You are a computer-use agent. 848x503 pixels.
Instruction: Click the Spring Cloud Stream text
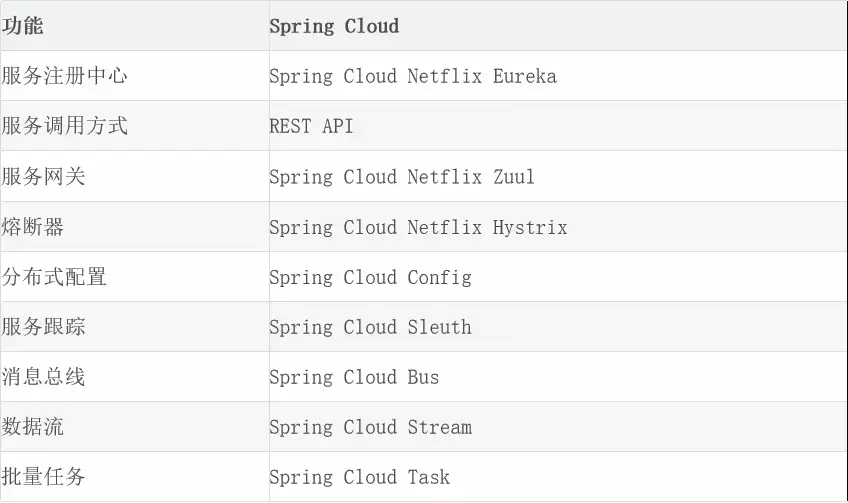(x=370, y=427)
